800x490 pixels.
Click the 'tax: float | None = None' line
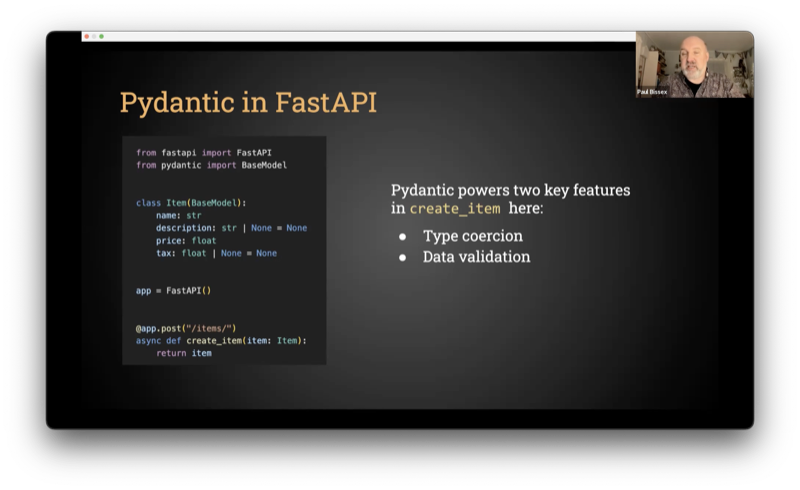[216, 253]
